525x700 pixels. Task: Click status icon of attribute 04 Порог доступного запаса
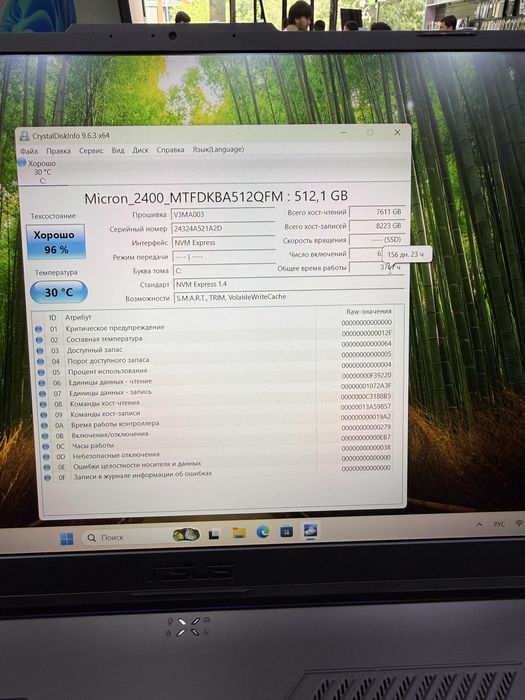[41, 361]
